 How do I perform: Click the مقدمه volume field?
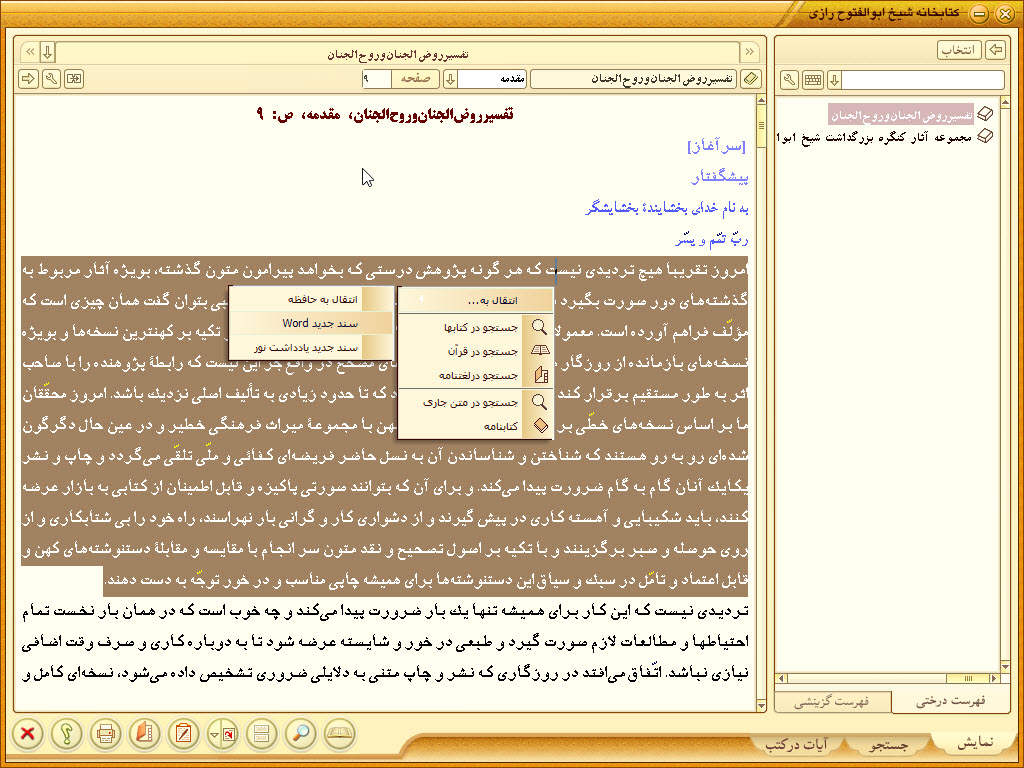(493, 79)
